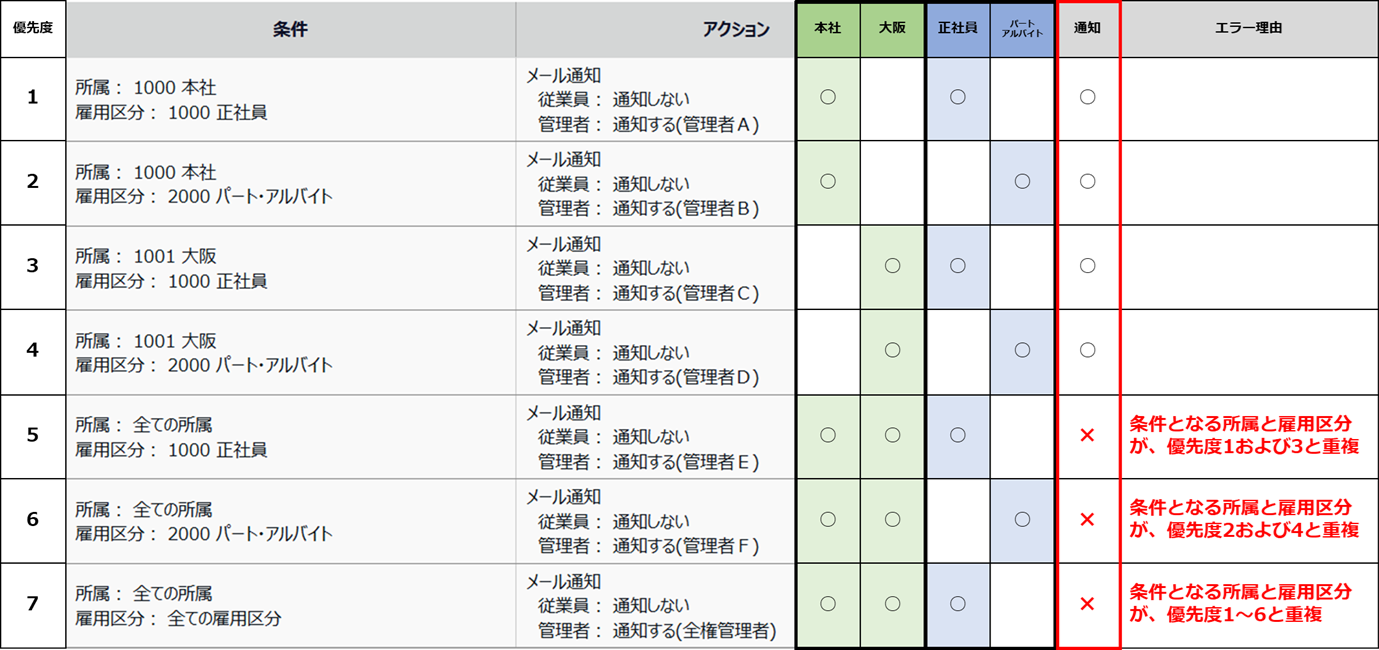The height and width of the screenshot is (650, 1379).
Task: Click the red × mark in priority 7 row
Action: click(x=1088, y=604)
